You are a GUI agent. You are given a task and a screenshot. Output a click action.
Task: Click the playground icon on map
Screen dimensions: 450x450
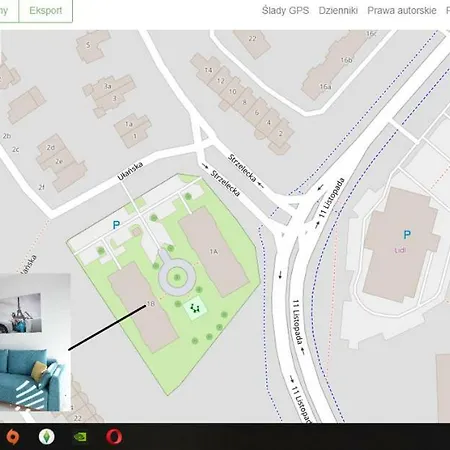[195, 308]
